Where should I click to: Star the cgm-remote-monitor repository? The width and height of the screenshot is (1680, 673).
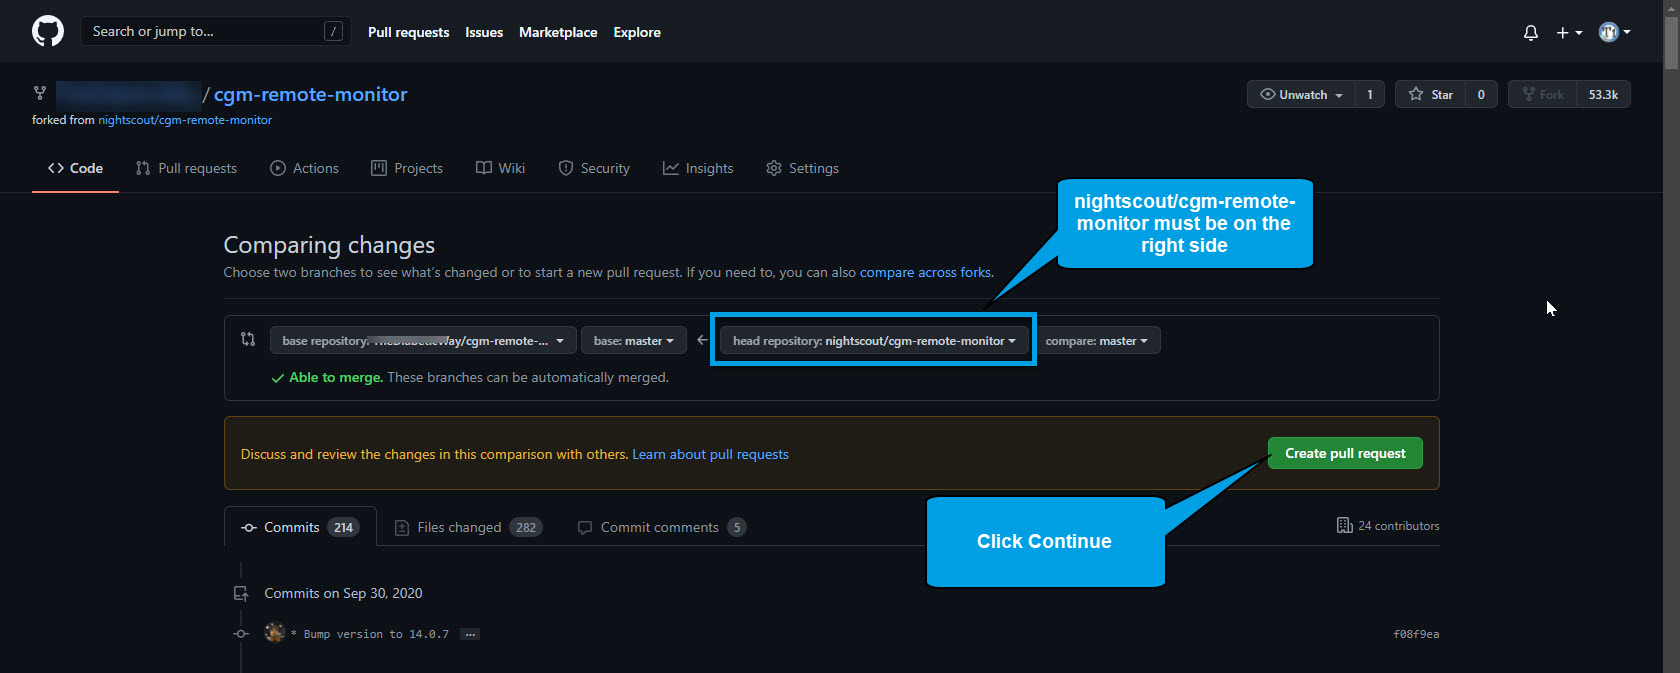click(x=1431, y=94)
